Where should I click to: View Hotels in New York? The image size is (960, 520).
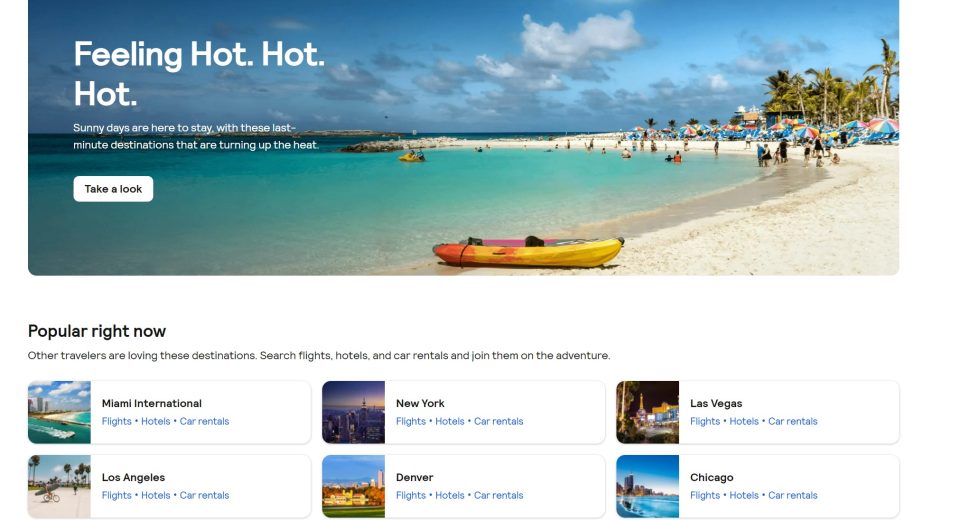point(450,421)
